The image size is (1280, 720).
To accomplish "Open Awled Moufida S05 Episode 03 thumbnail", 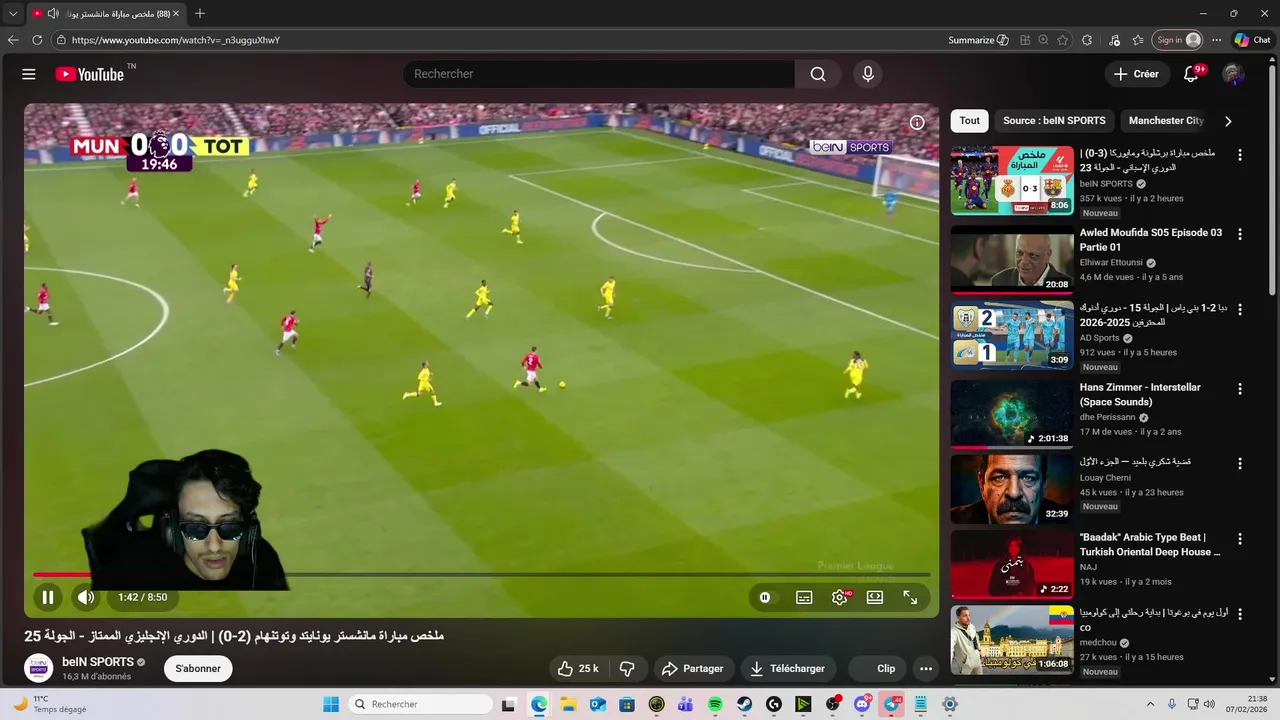I will click(x=1012, y=259).
